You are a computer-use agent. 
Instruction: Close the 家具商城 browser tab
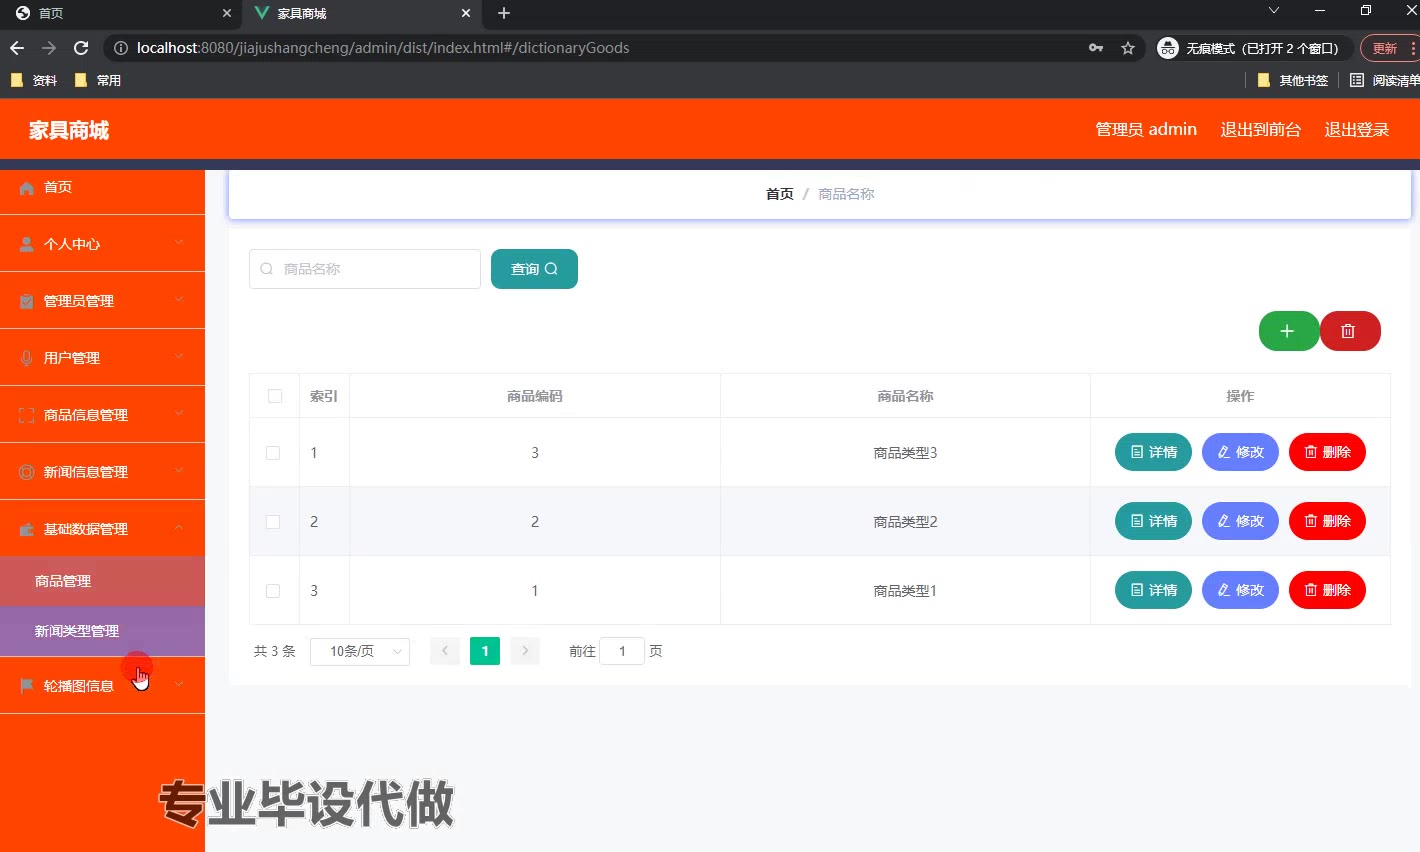click(465, 13)
